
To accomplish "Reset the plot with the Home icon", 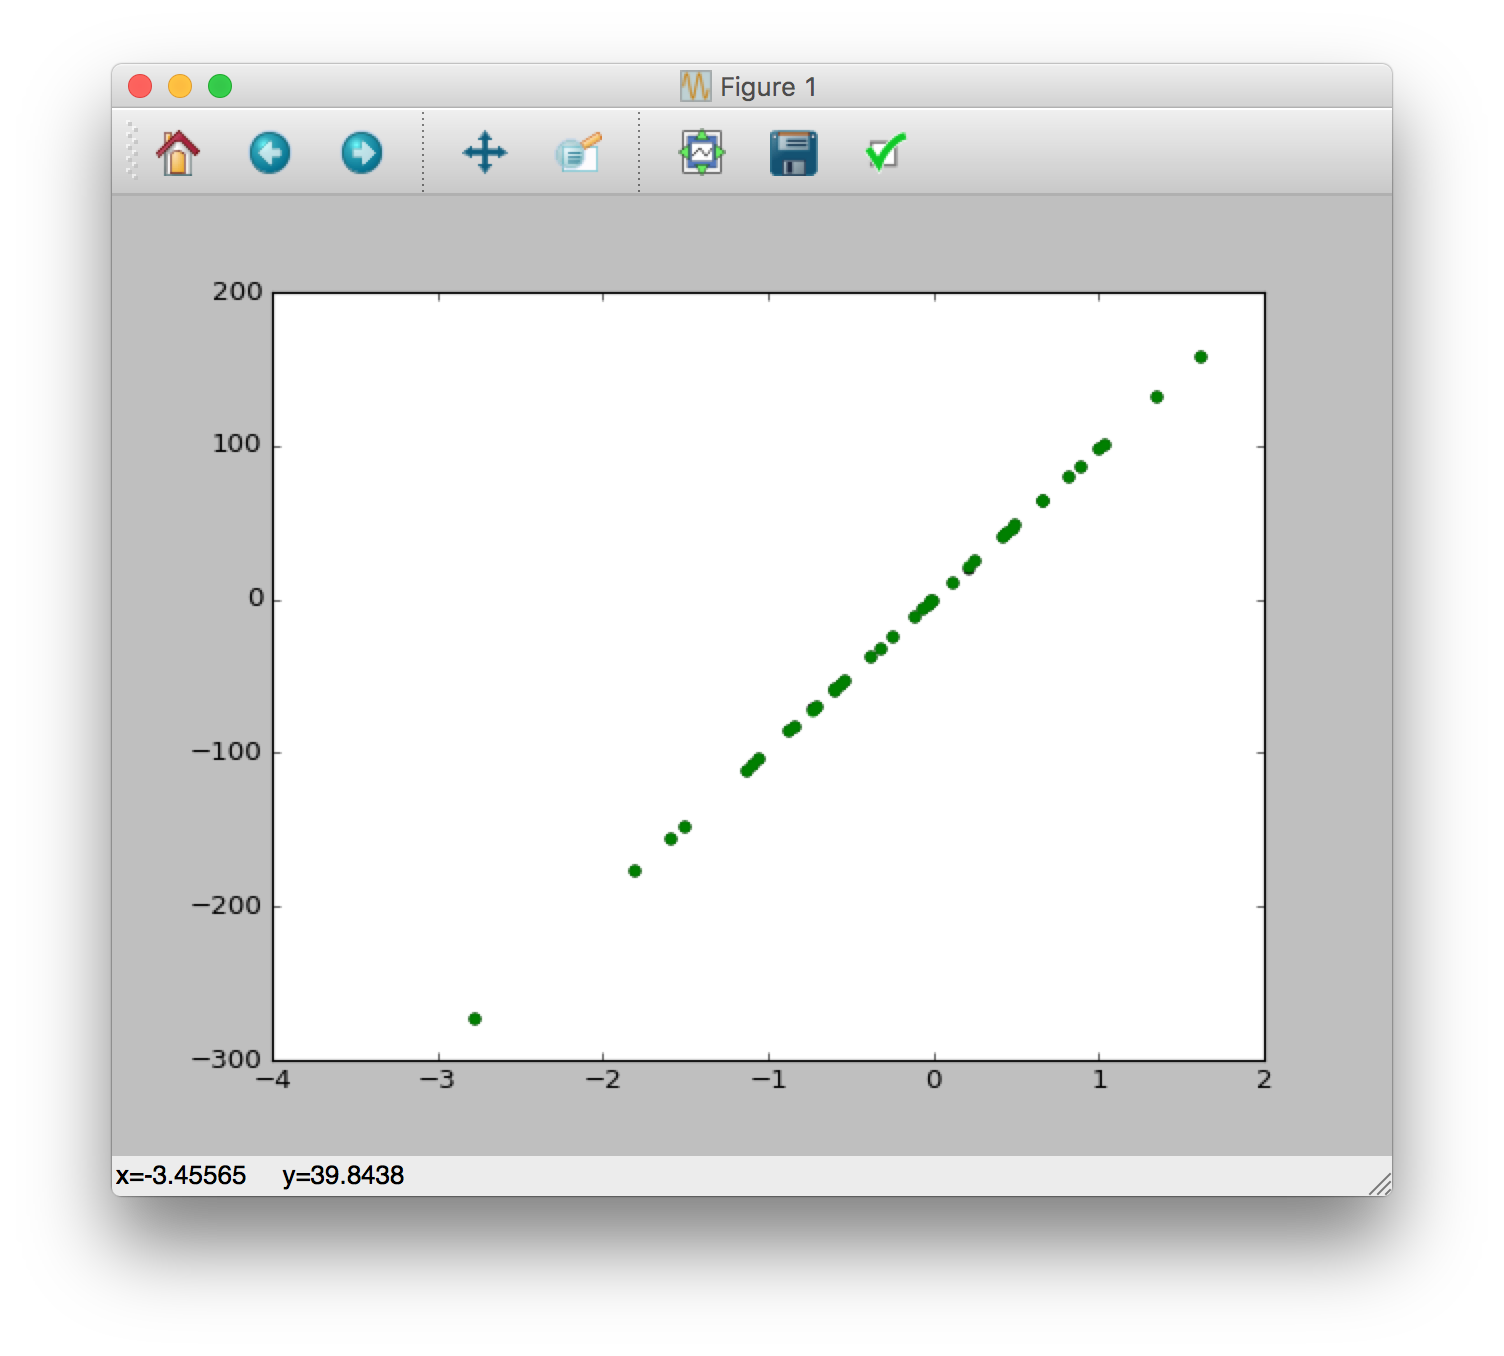I will coord(178,153).
